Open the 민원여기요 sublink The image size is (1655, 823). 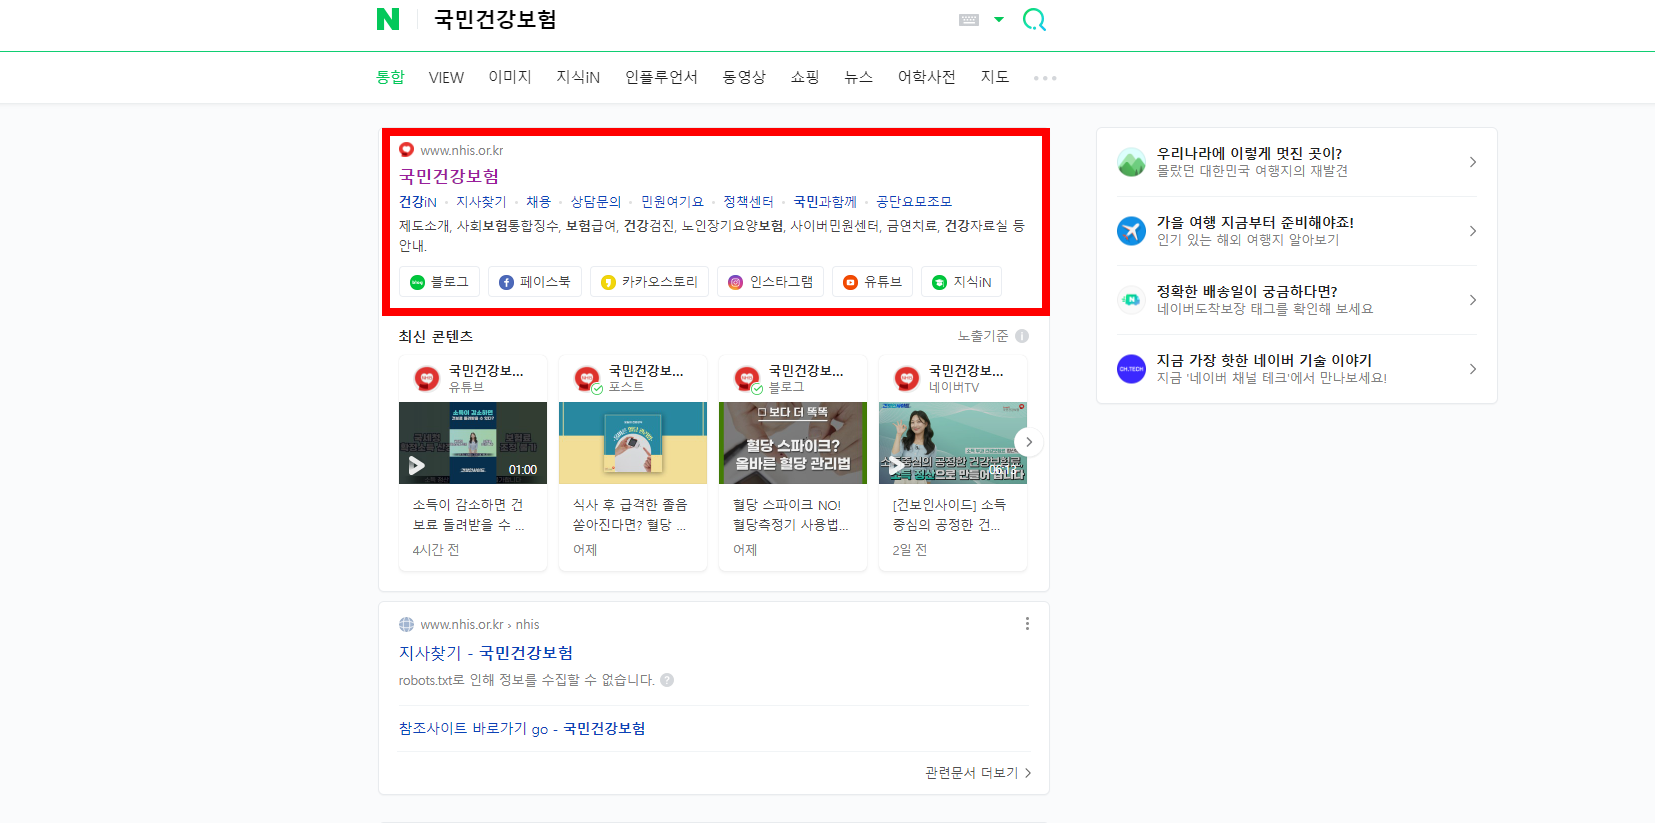coord(672,201)
